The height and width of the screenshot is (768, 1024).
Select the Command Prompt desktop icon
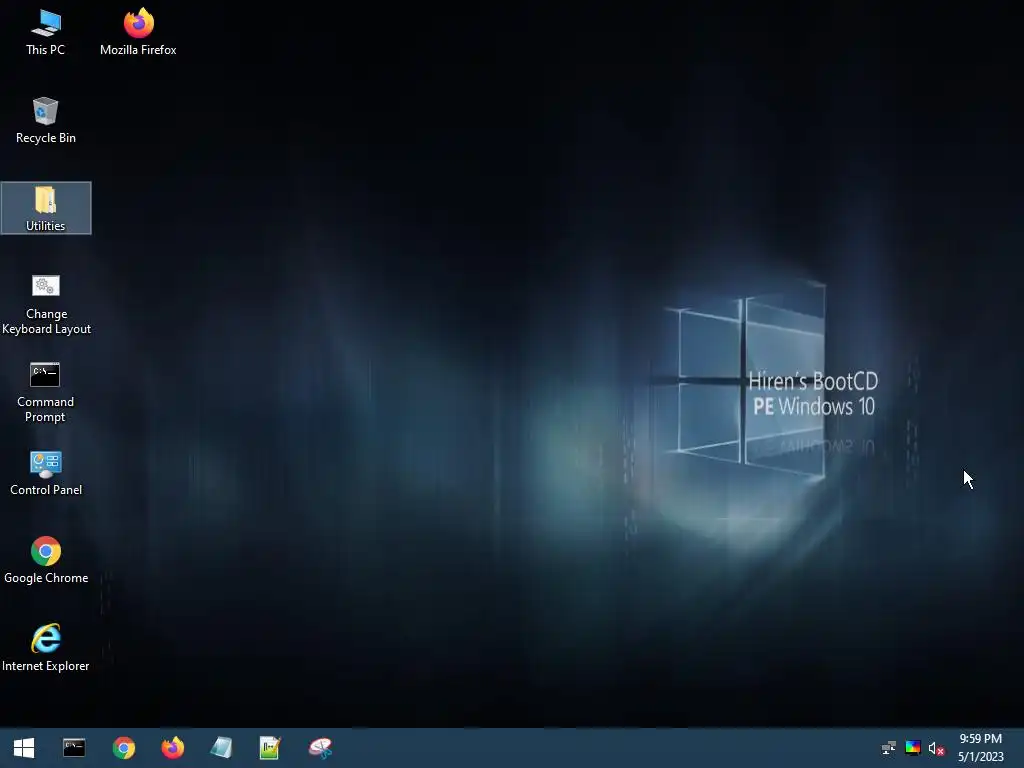click(45, 392)
